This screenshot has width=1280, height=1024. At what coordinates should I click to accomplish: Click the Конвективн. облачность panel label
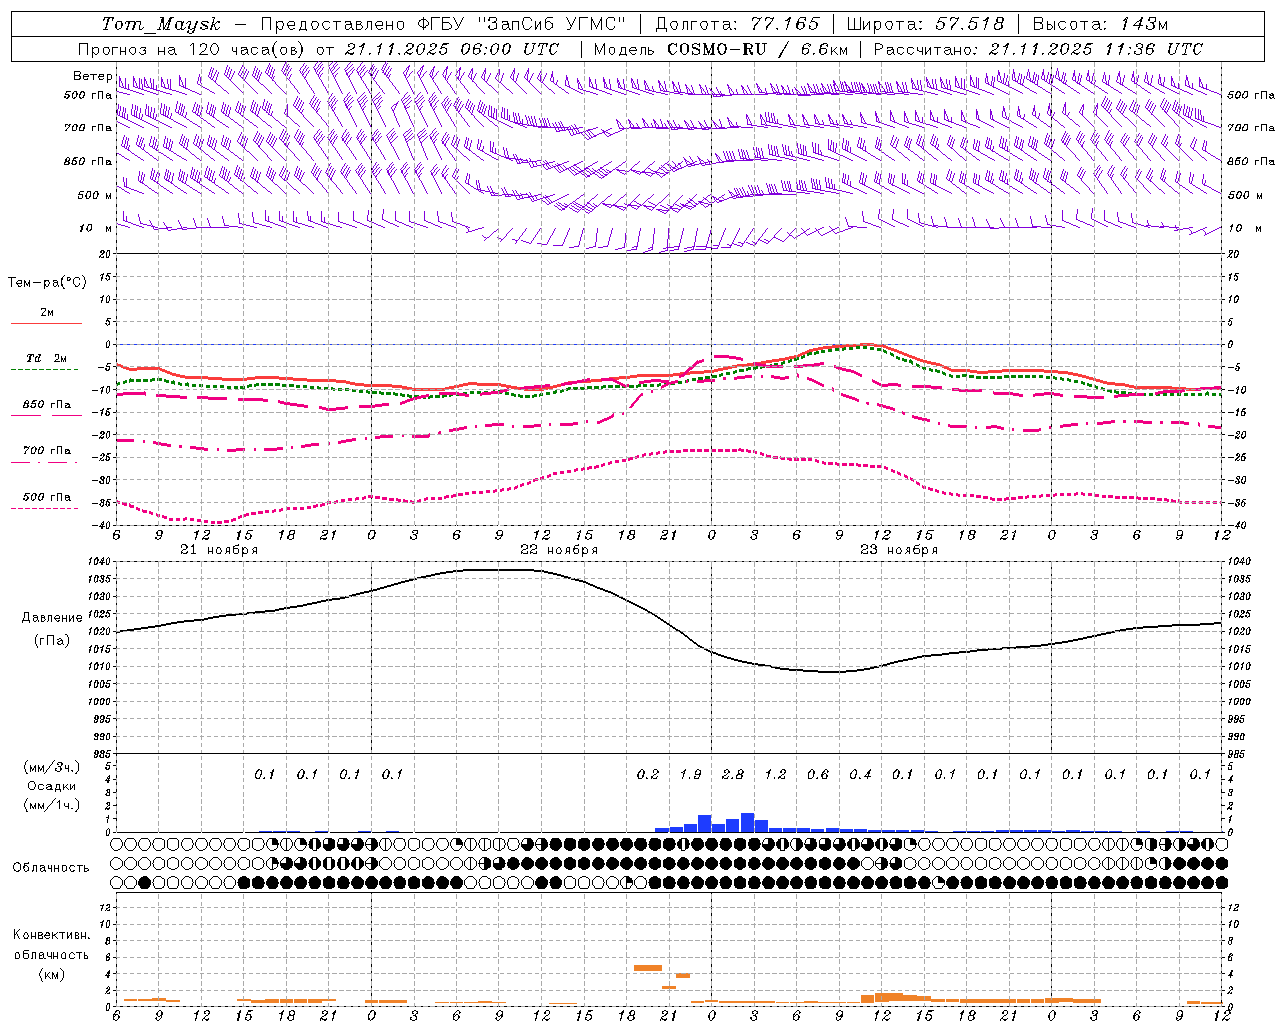pyautogui.click(x=51, y=945)
